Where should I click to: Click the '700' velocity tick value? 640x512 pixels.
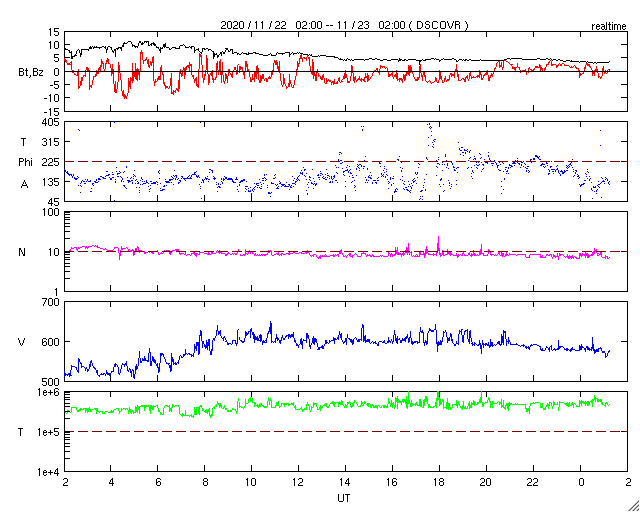(x=51, y=302)
